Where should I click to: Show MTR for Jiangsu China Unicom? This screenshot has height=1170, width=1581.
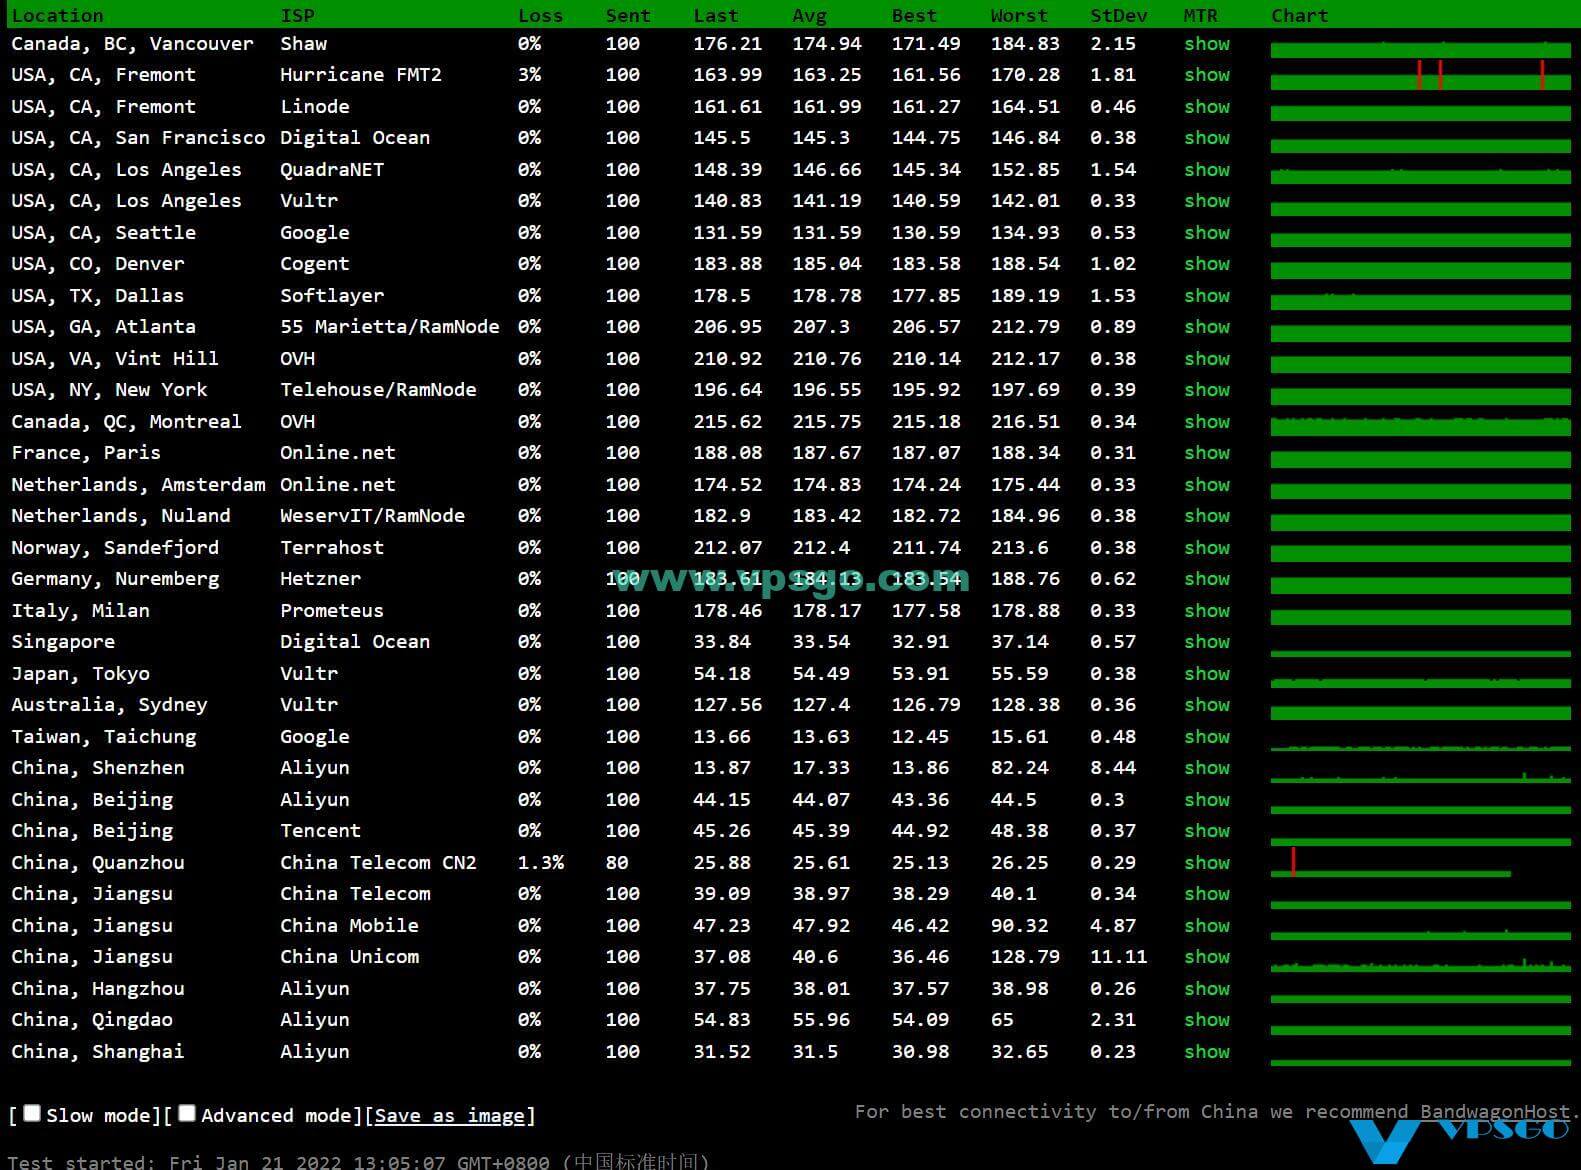1207,957
